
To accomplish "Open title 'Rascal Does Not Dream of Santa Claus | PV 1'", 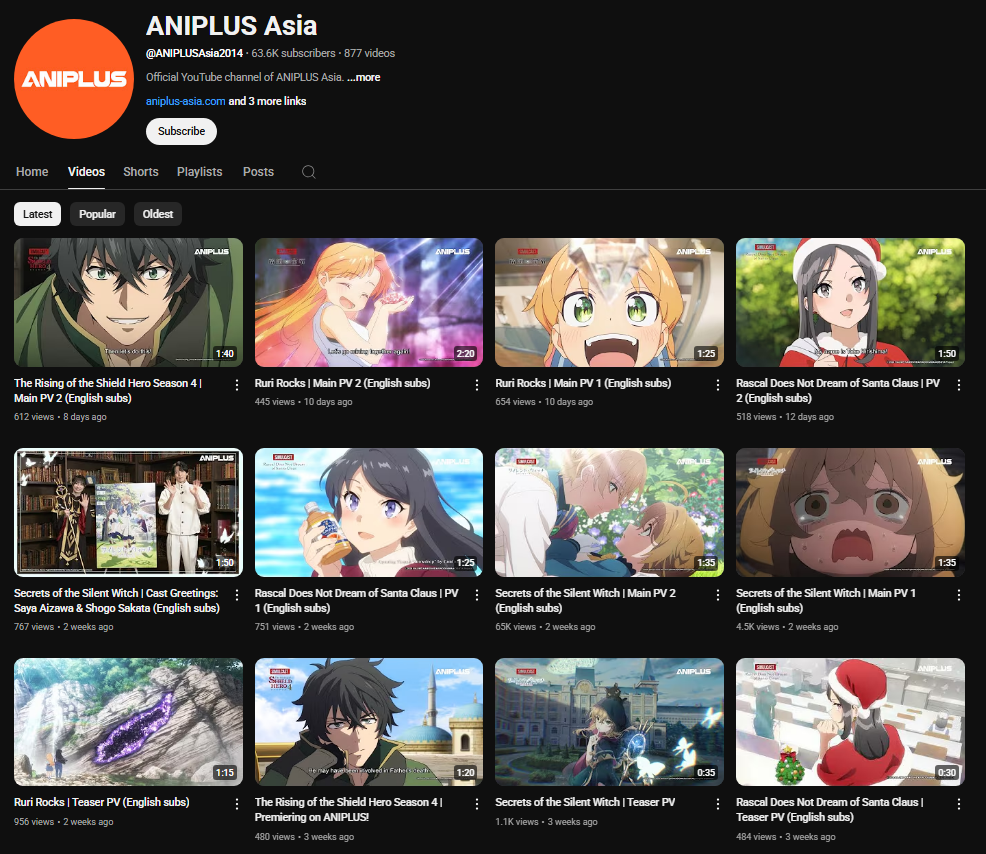I will tap(357, 601).
